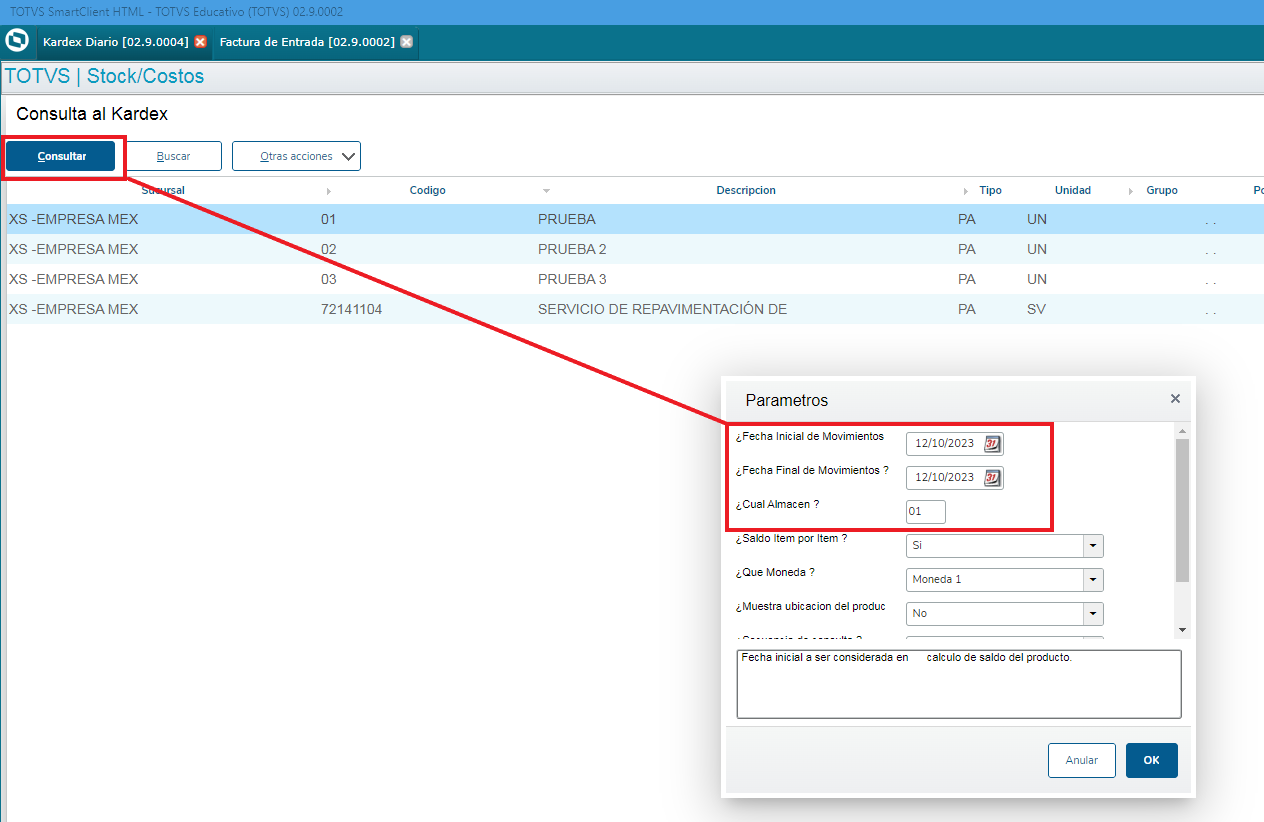
Task: Open the calendar picker for Fecha Final de Movimientos
Action: click(x=993, y=477)
